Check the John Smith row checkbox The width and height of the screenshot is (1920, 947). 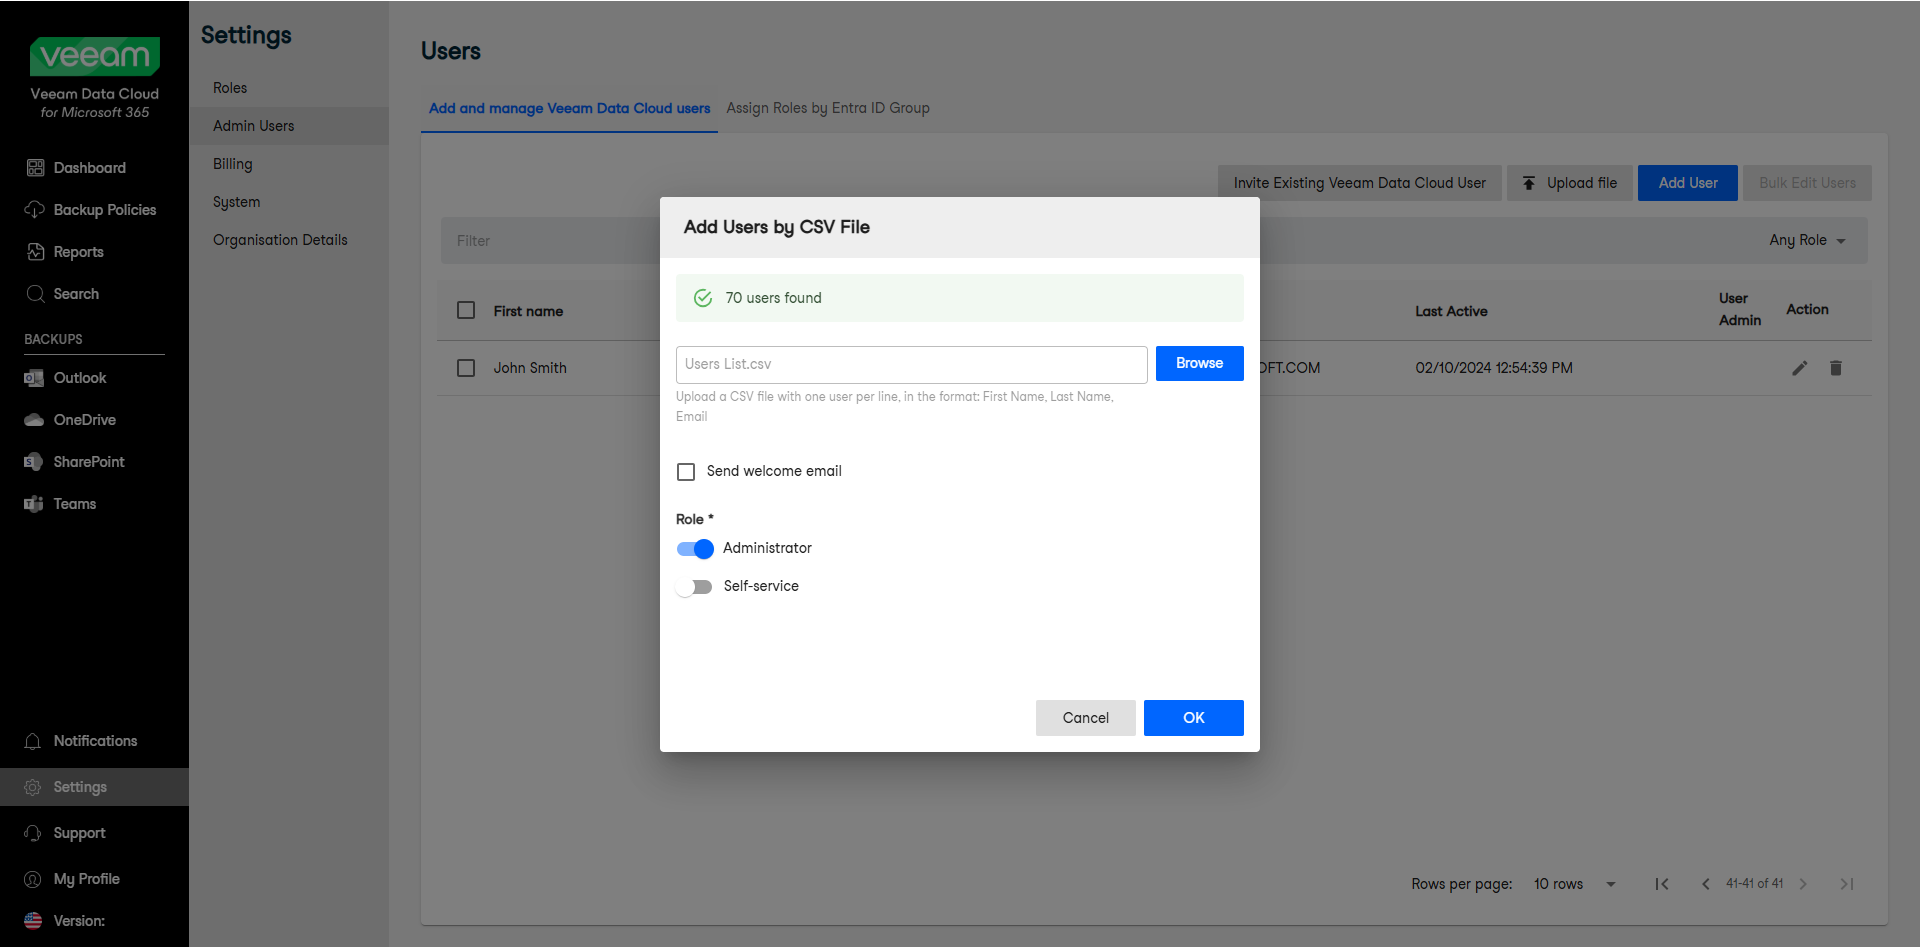pyautogui.click(x=466, y=368)
